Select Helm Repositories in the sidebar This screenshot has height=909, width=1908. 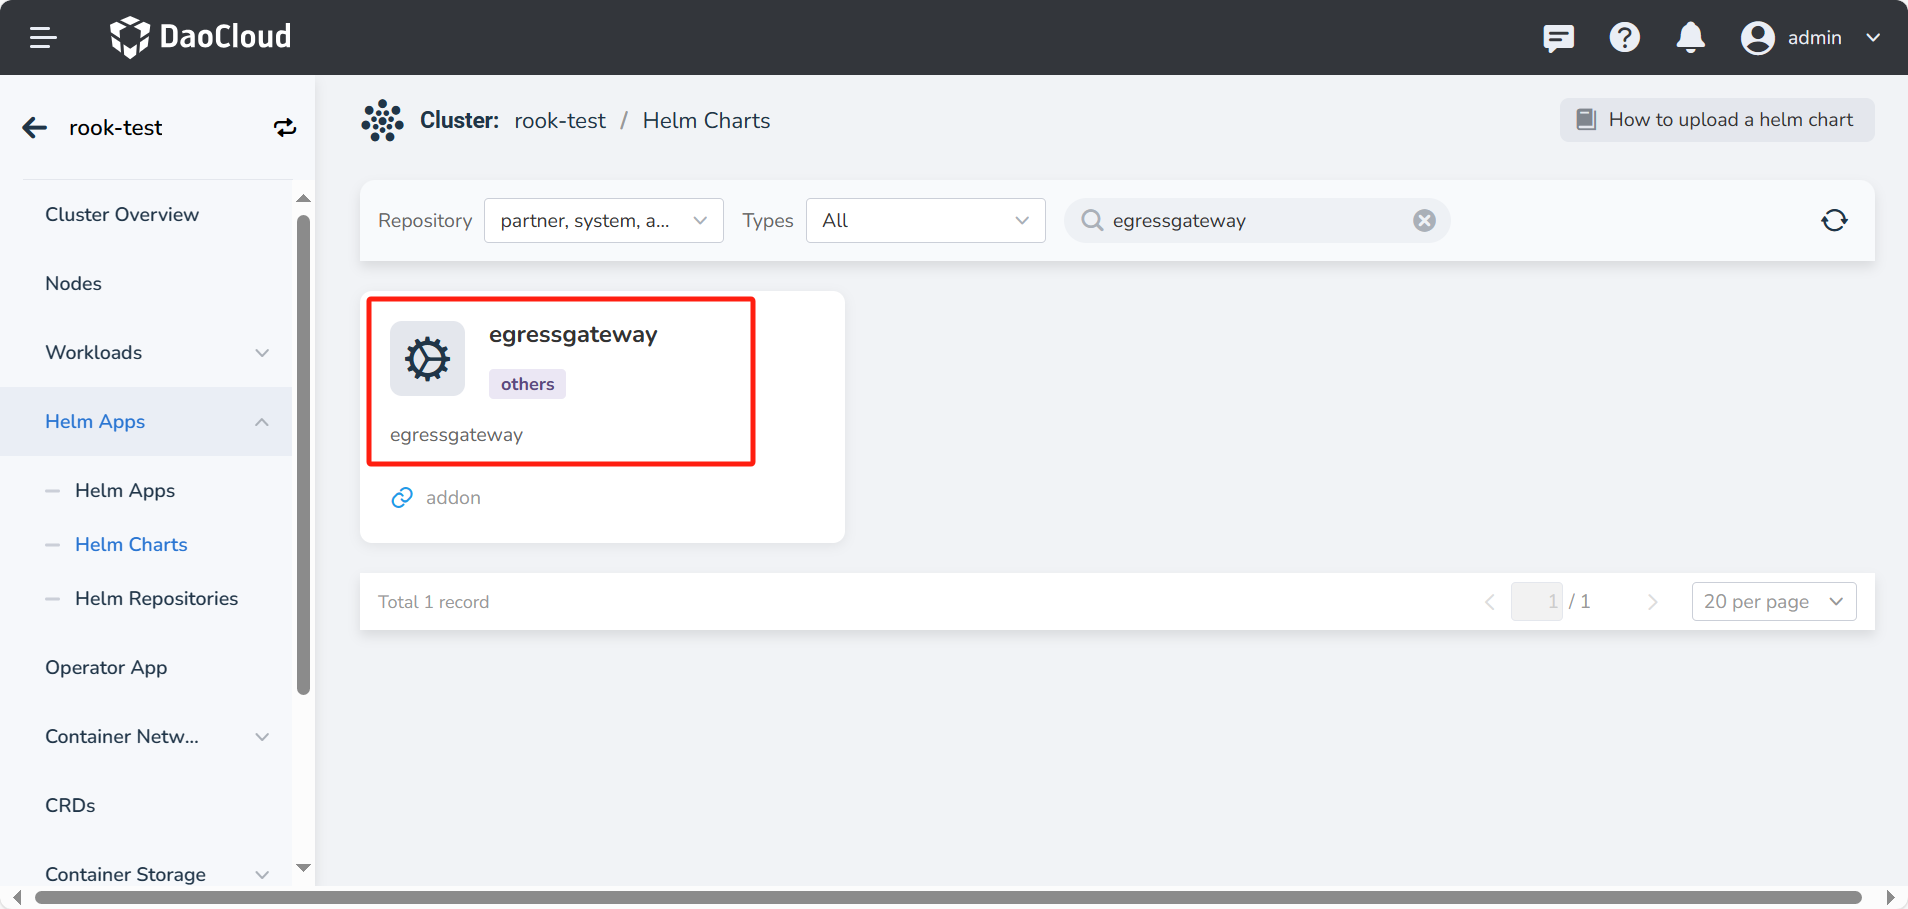click(156, 598)
